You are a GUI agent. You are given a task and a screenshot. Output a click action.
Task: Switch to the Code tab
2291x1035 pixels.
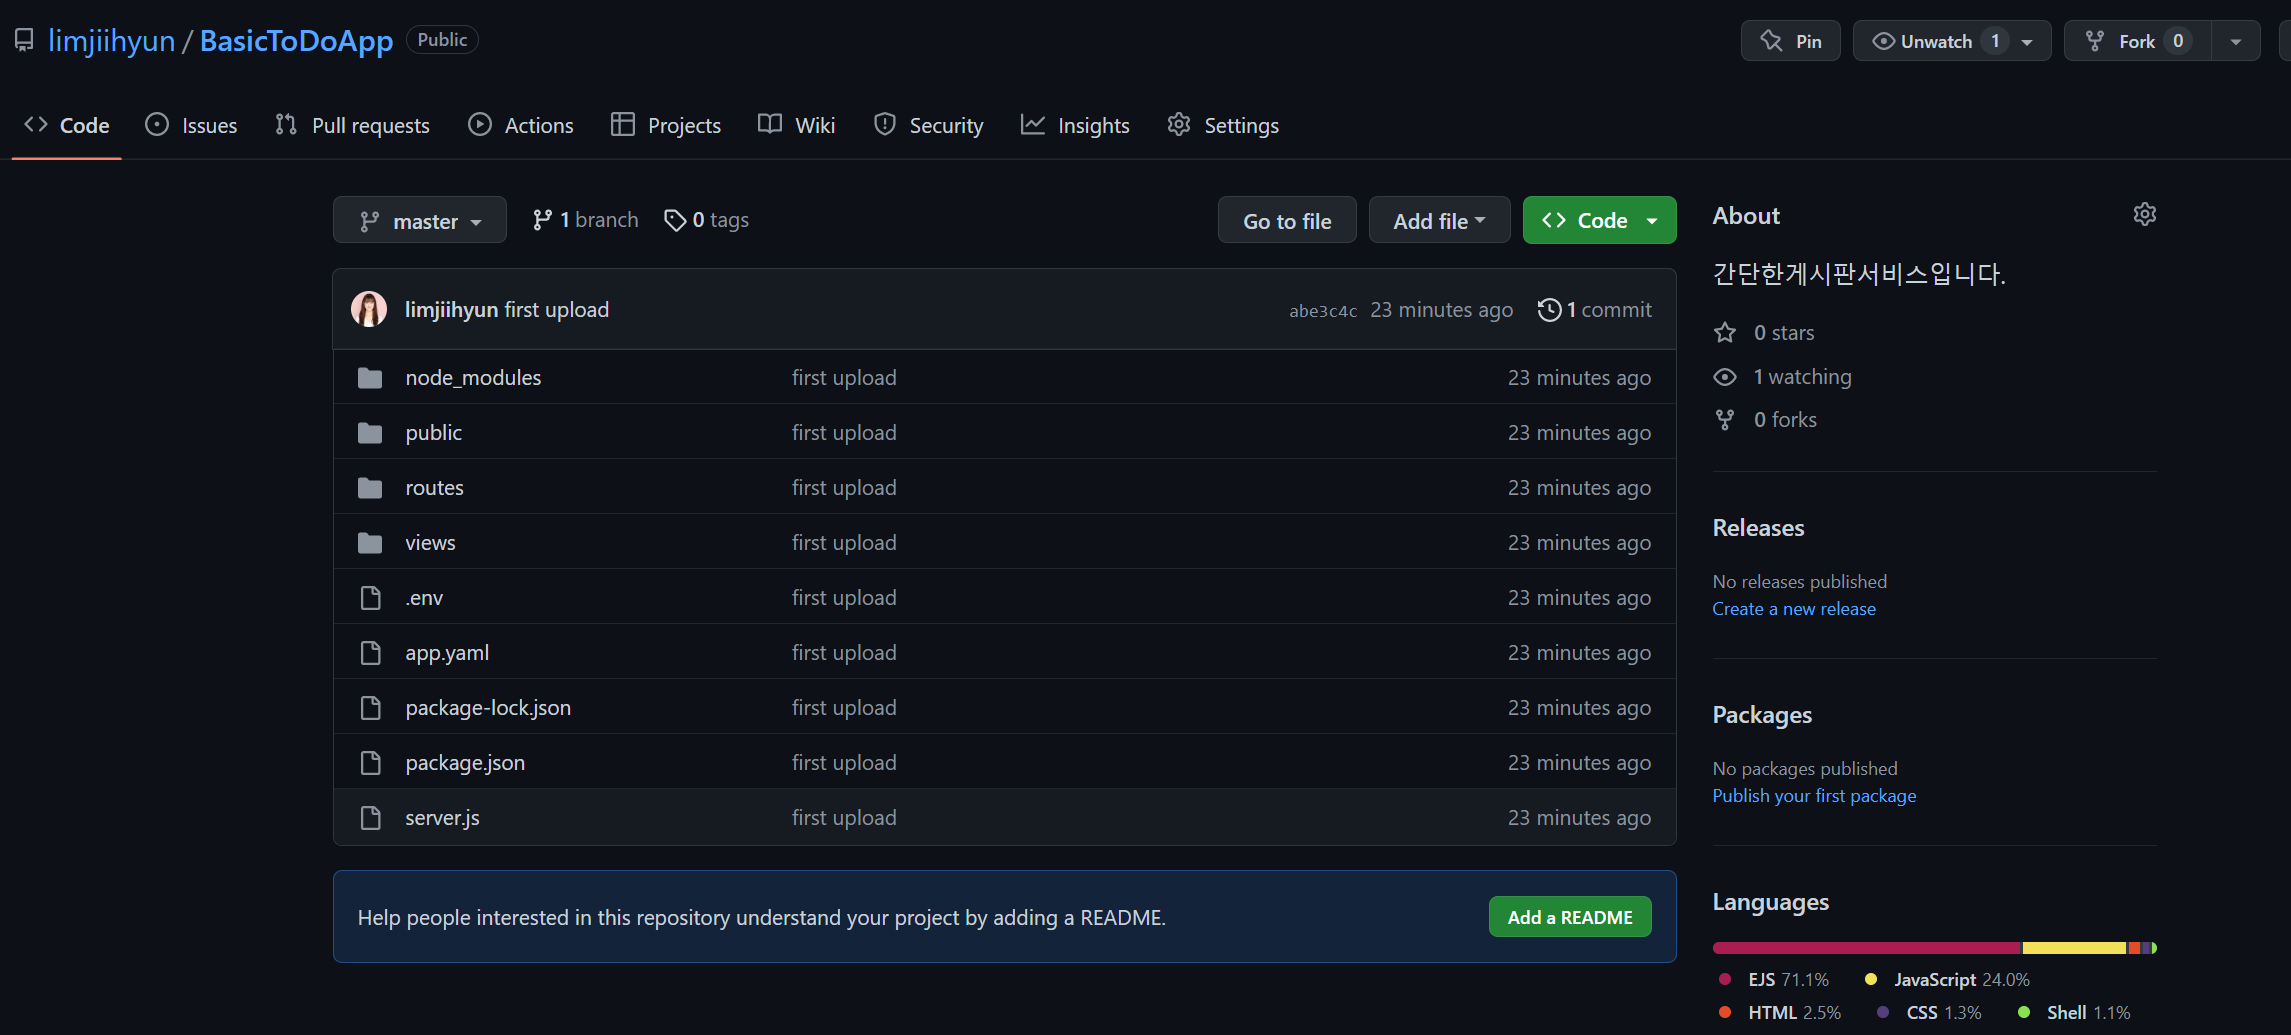pyautogui.click(x=67, y=125)
